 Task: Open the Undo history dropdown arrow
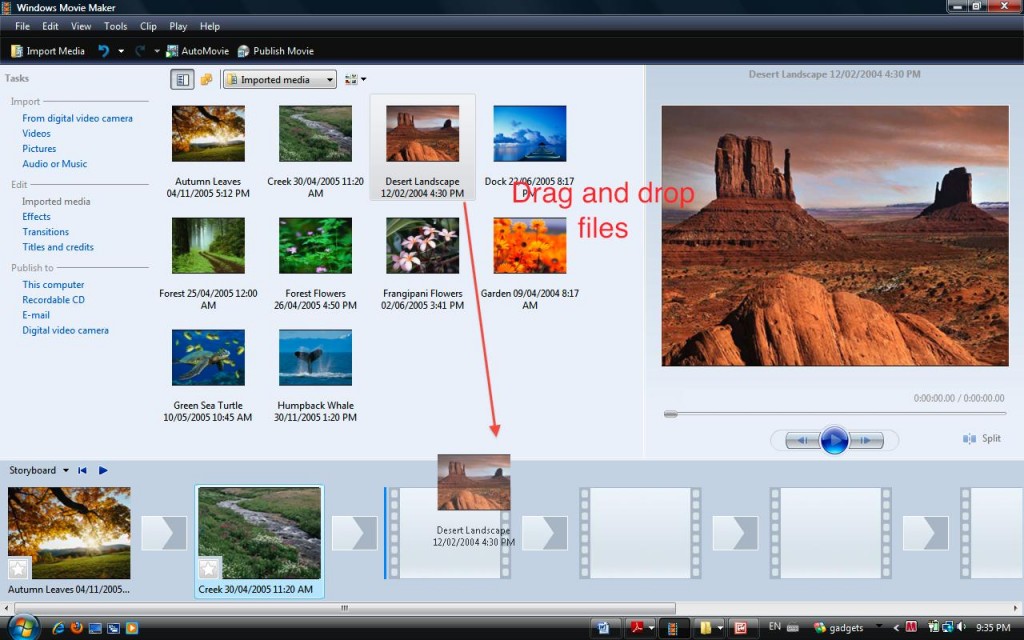pos(121,51)
